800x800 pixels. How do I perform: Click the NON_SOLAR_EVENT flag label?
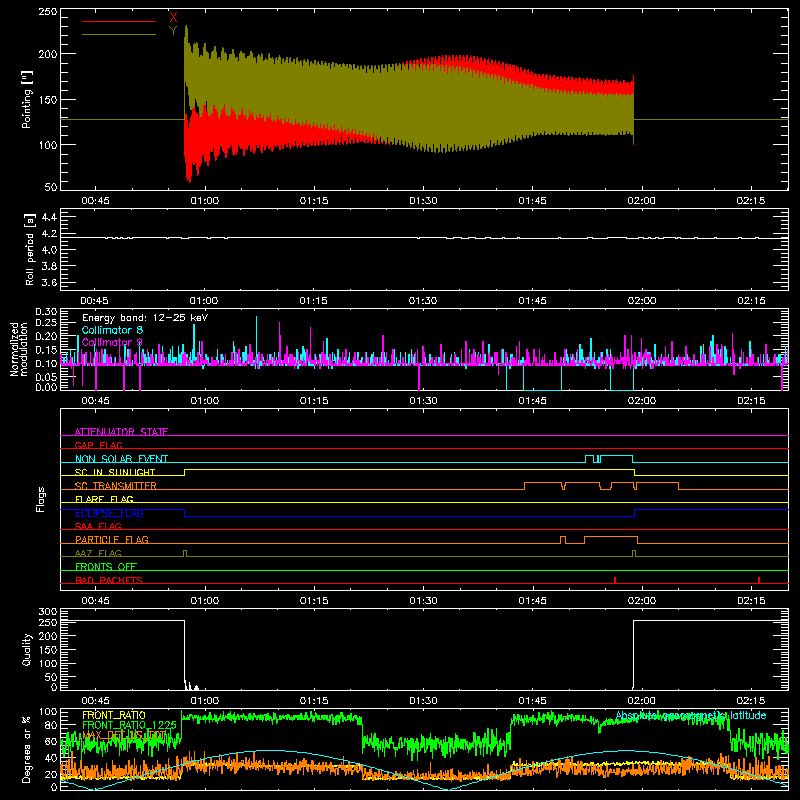pyautogui.click(x=121, y=459)
